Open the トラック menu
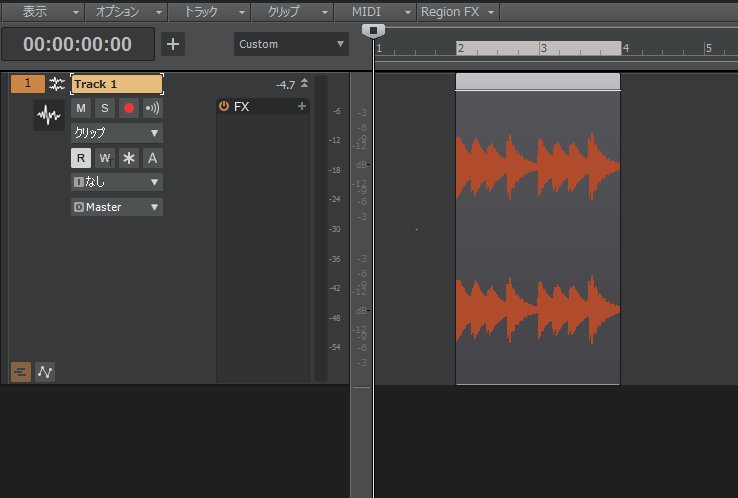Screen dimensions: 738x498 point(208,11)
